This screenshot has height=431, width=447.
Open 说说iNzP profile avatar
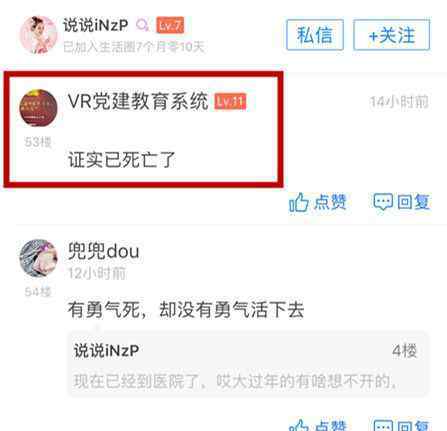39,35
